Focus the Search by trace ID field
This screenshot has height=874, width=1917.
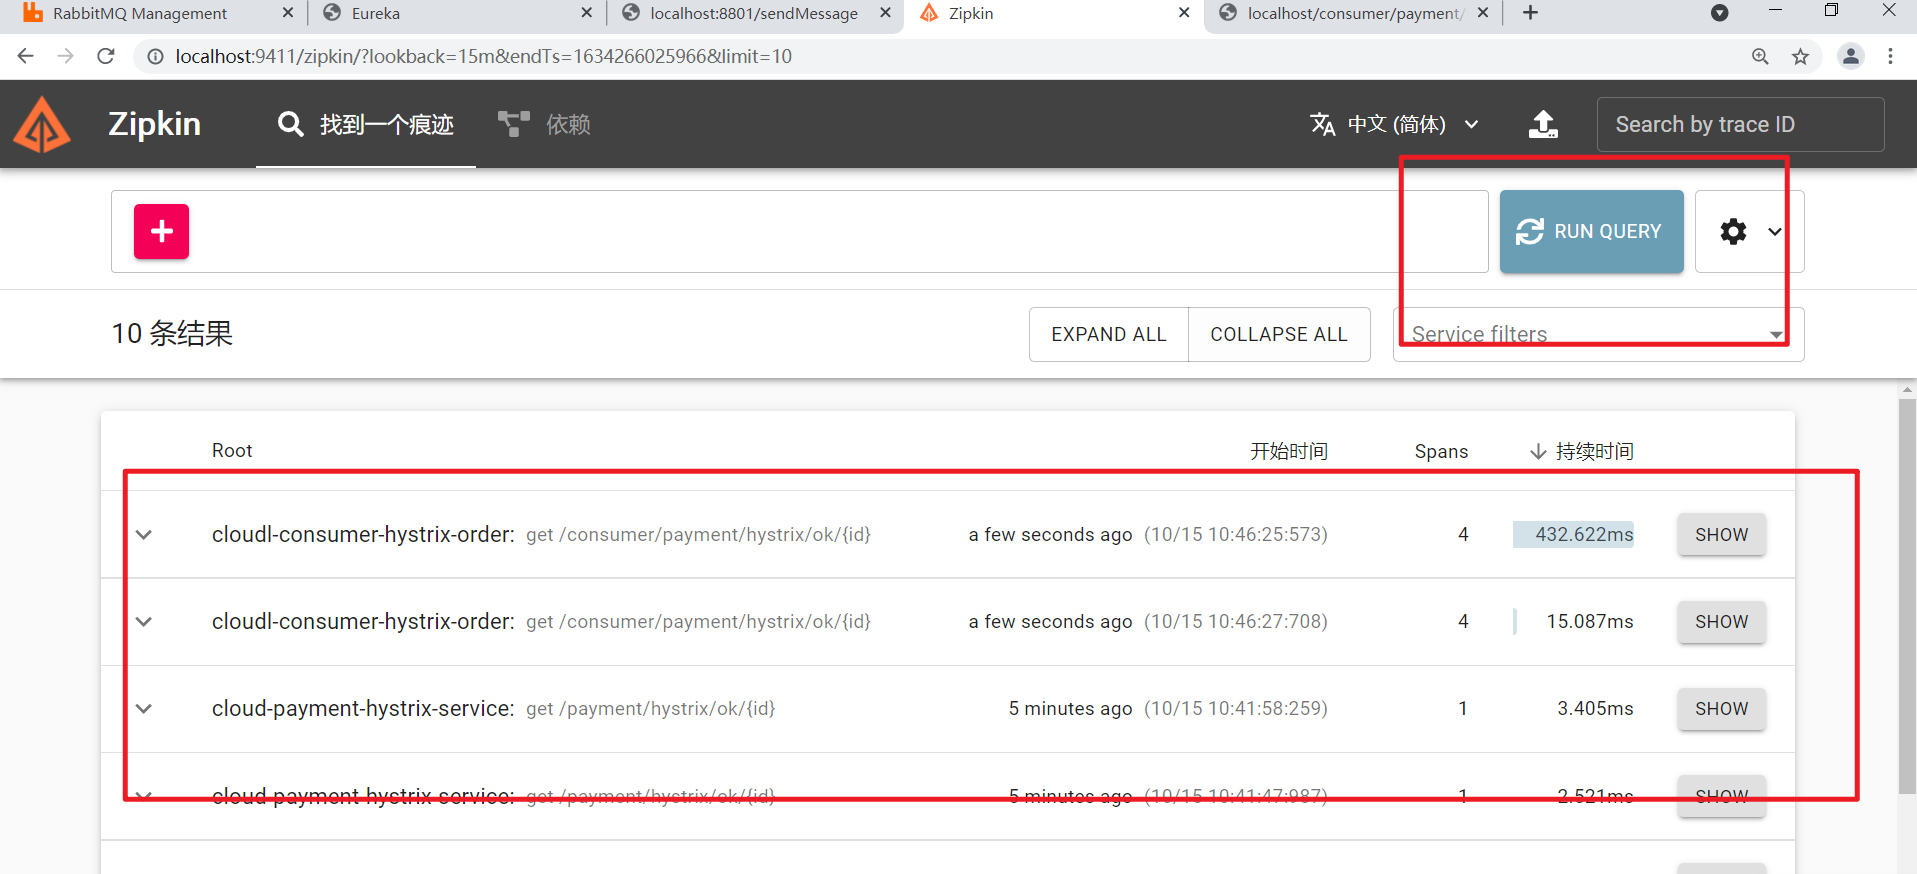click(x=1740, y=124)
